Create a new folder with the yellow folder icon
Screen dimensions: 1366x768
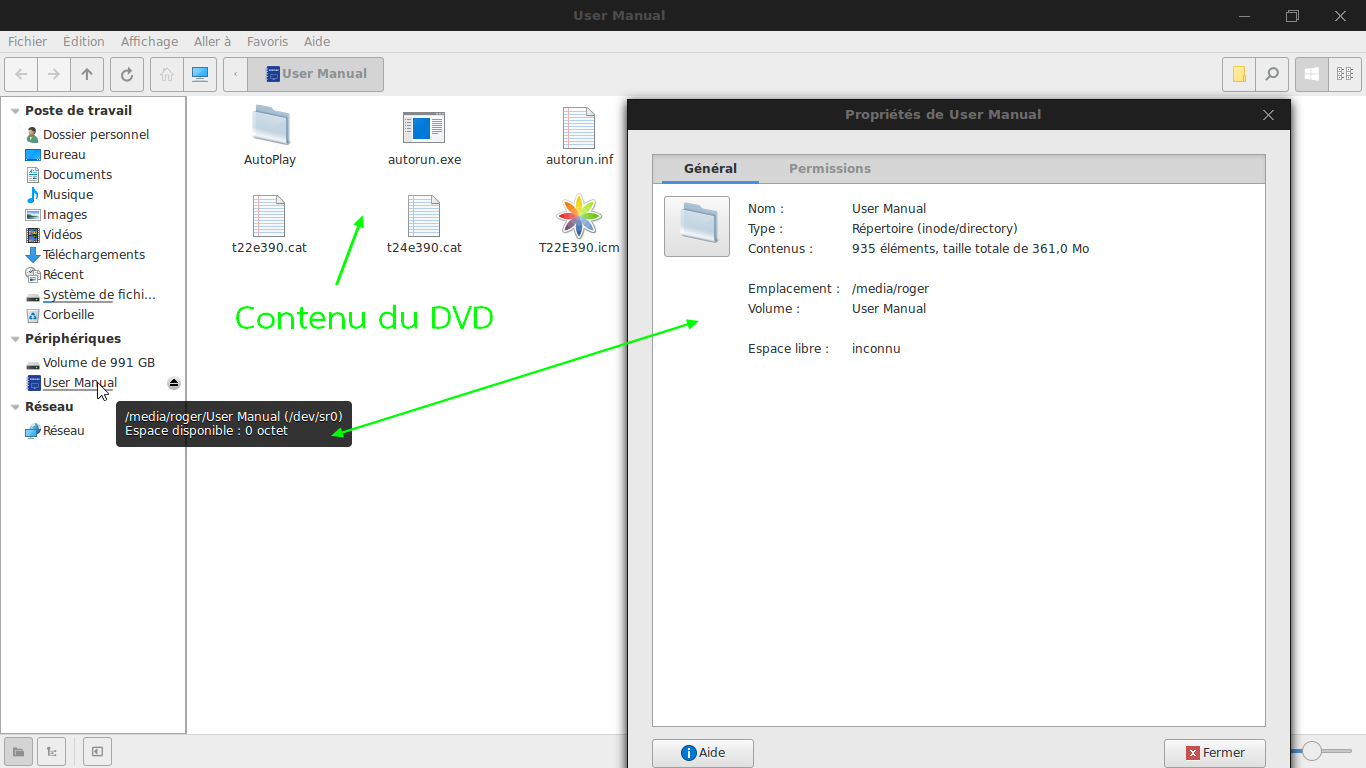(1239, 74)
